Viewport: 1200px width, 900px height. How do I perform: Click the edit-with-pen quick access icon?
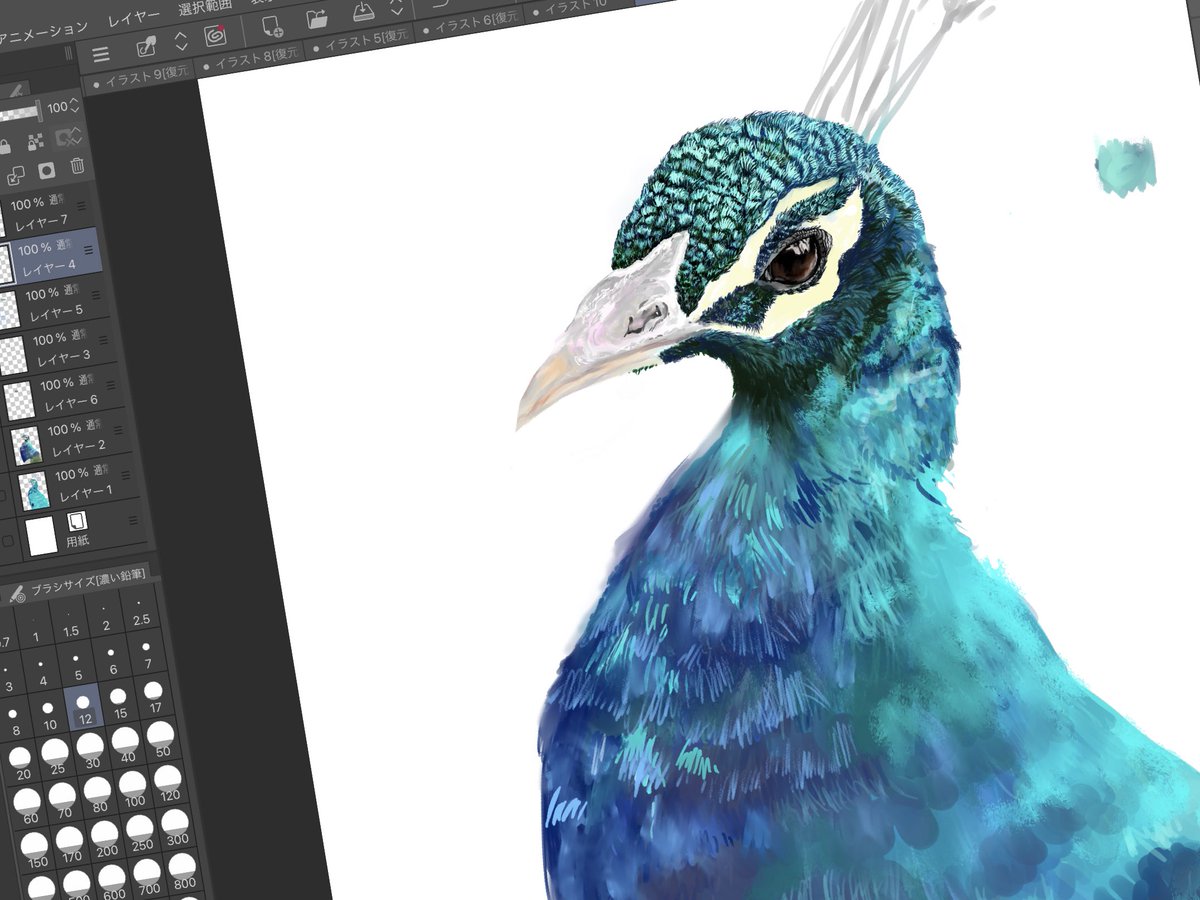click(x=147, y=46)
